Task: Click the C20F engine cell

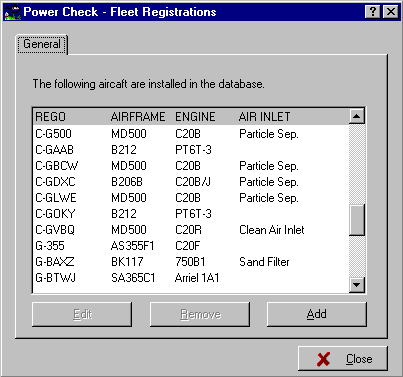Action: (188, 246)
